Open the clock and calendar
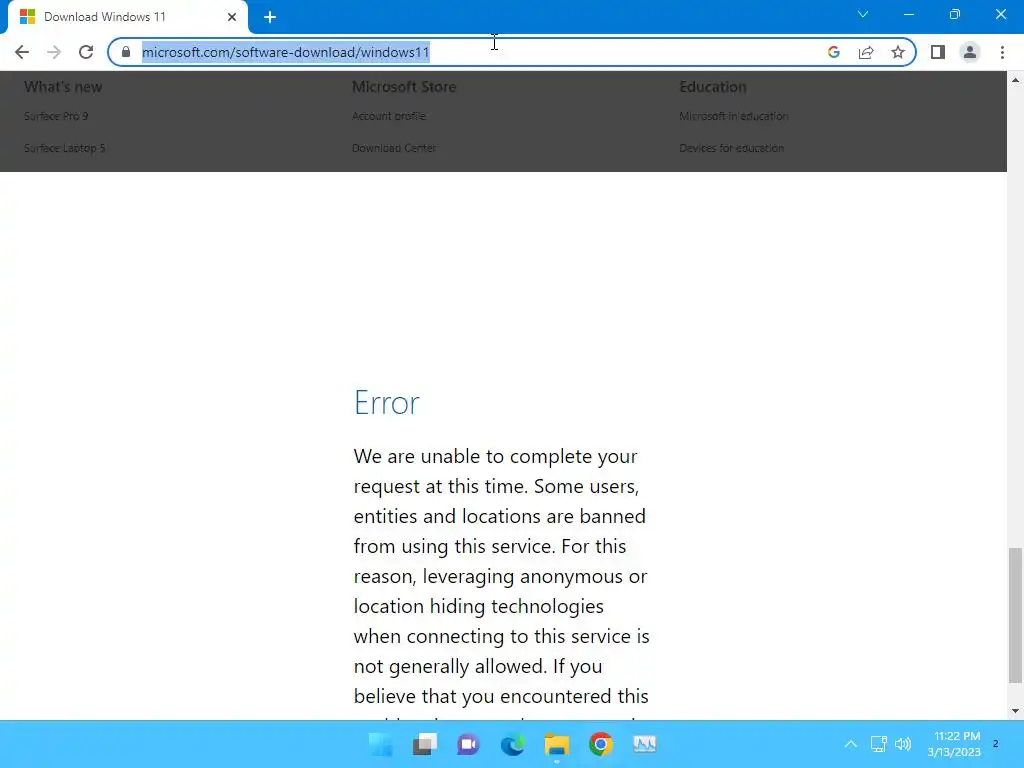Viewport: 1024px width, 768px height. pos(954,744)
